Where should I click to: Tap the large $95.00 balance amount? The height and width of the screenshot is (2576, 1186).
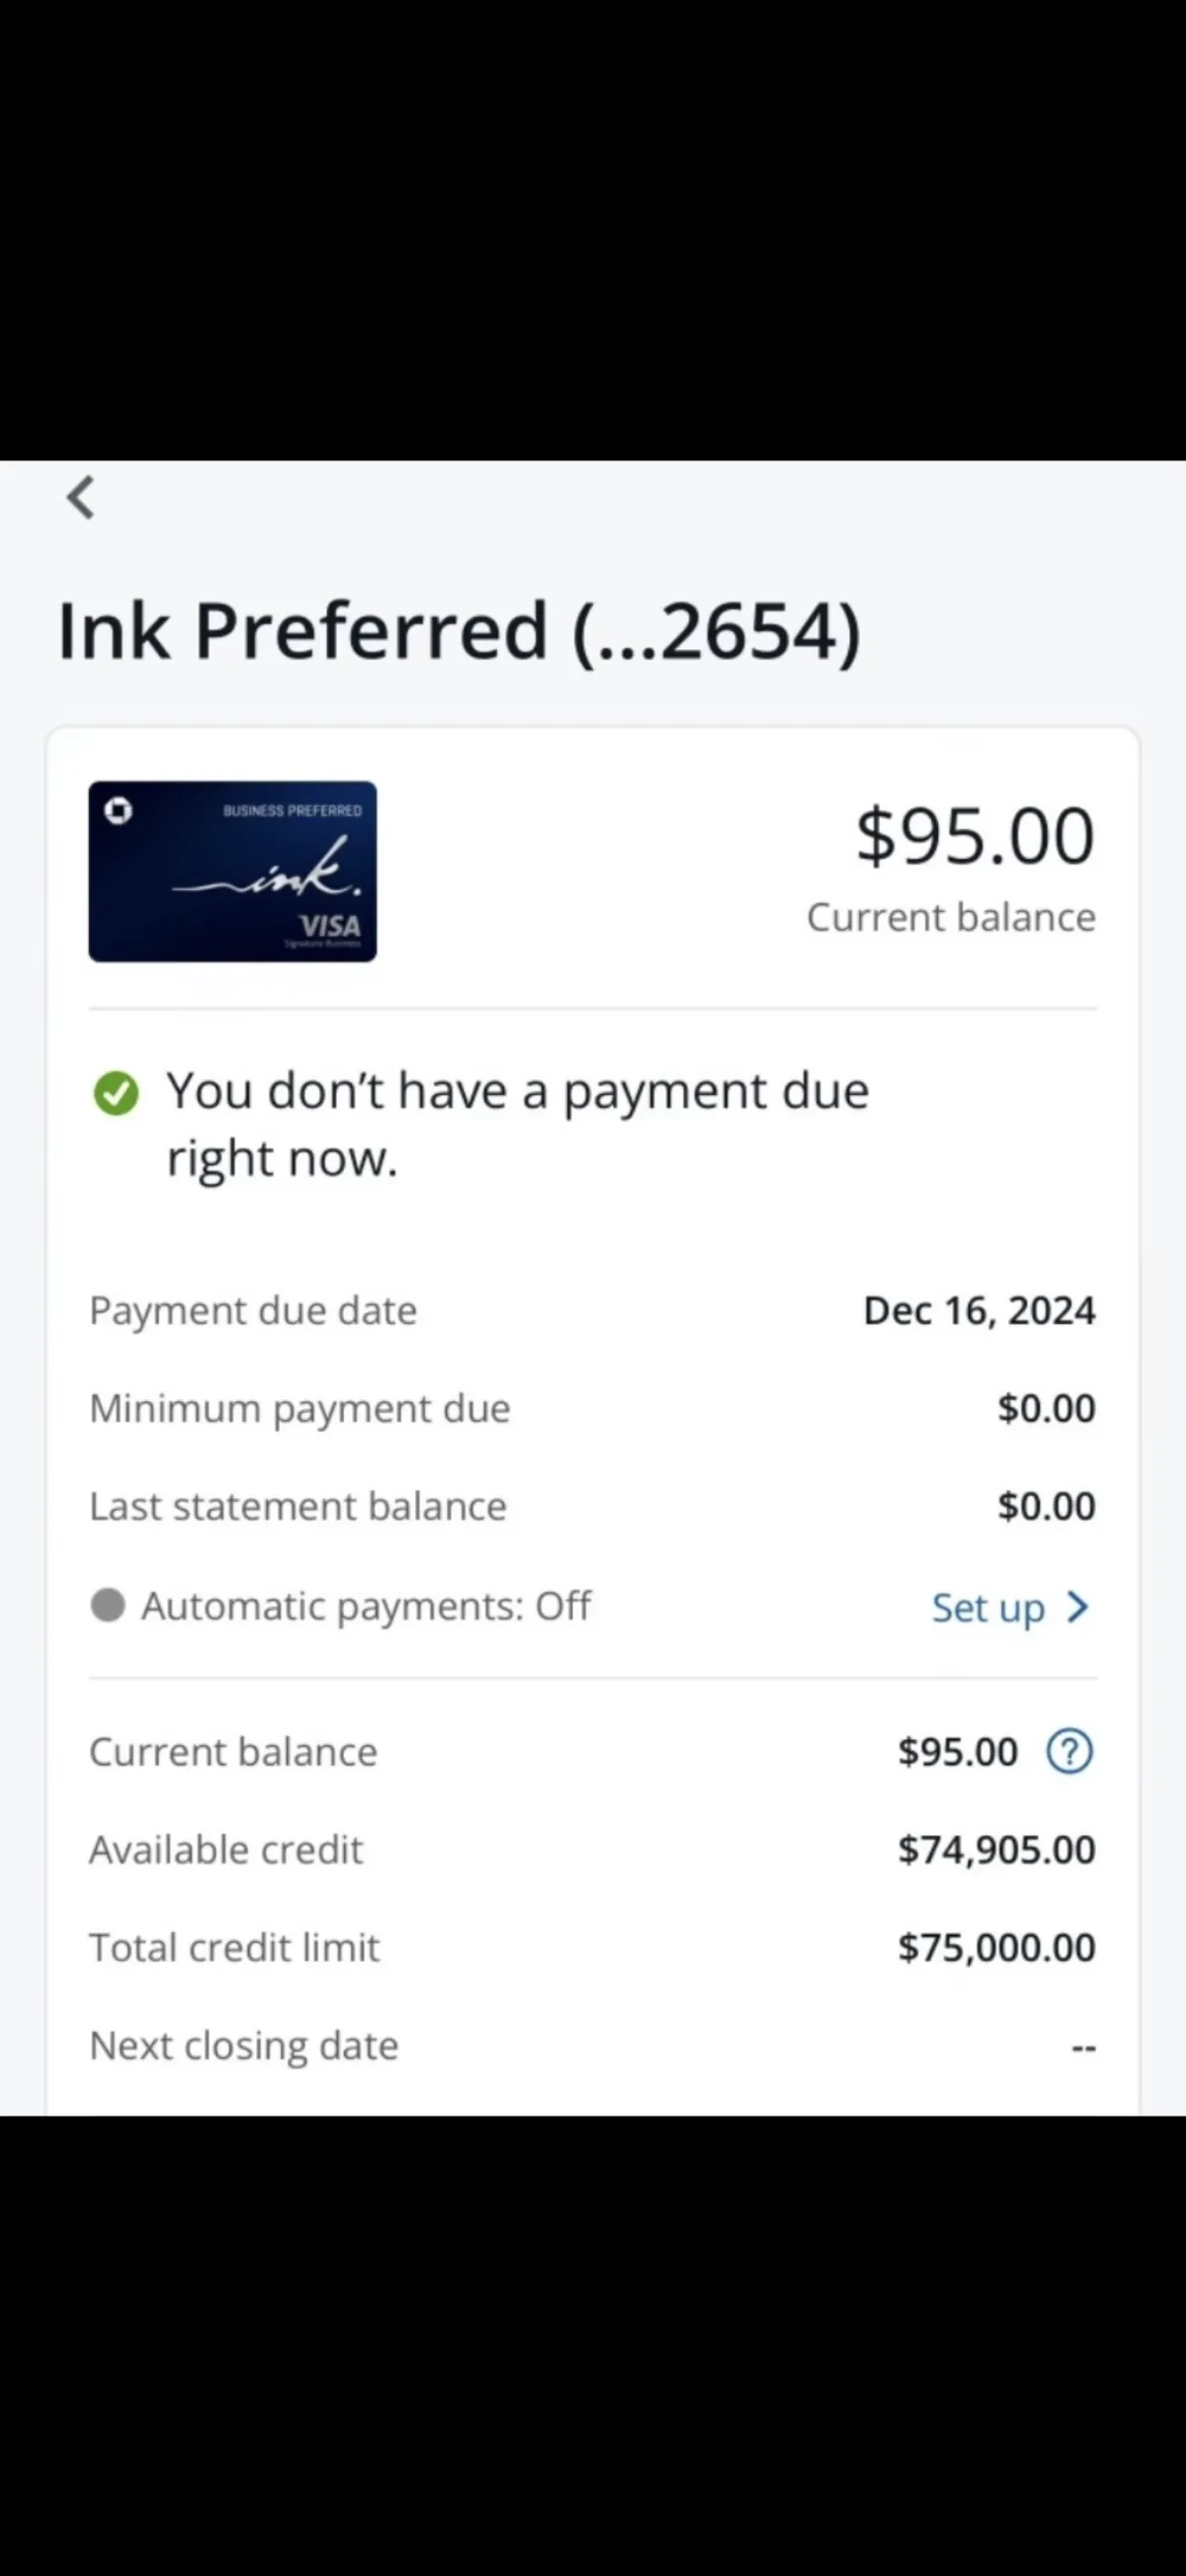point(975,836)
